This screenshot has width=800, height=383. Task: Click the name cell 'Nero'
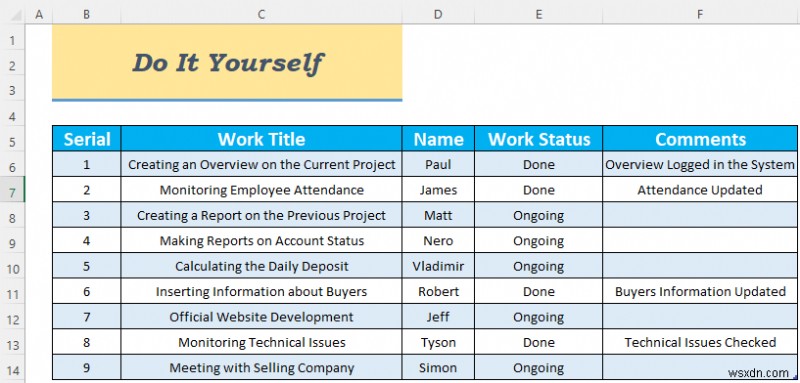coord(438,241)
